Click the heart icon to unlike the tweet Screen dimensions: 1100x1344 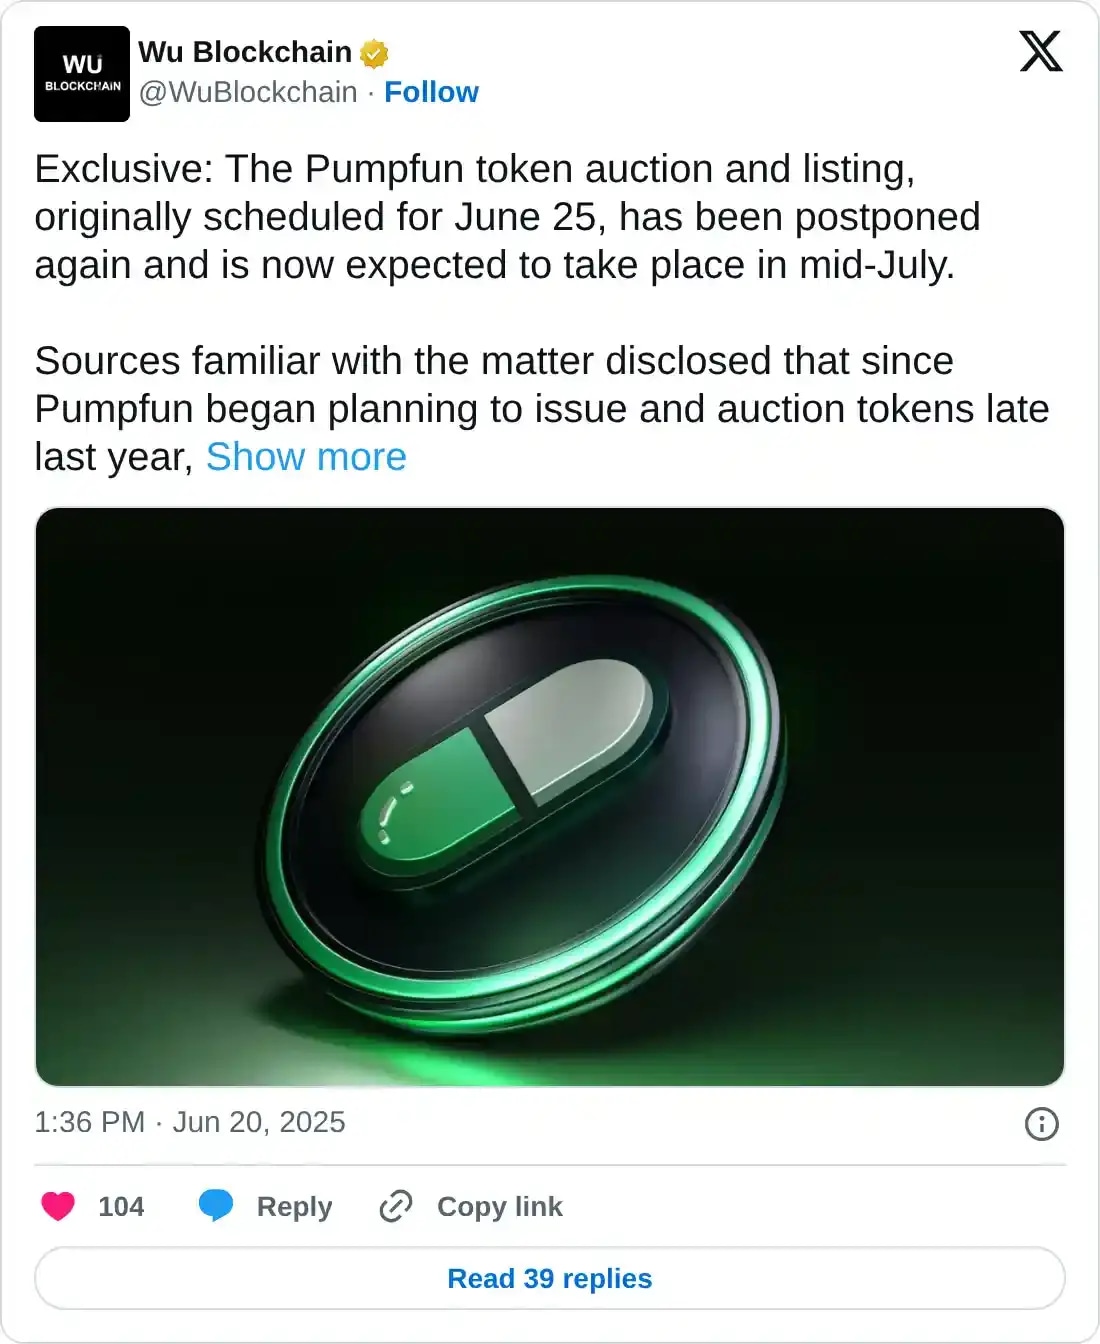[x=57, y=1206]
